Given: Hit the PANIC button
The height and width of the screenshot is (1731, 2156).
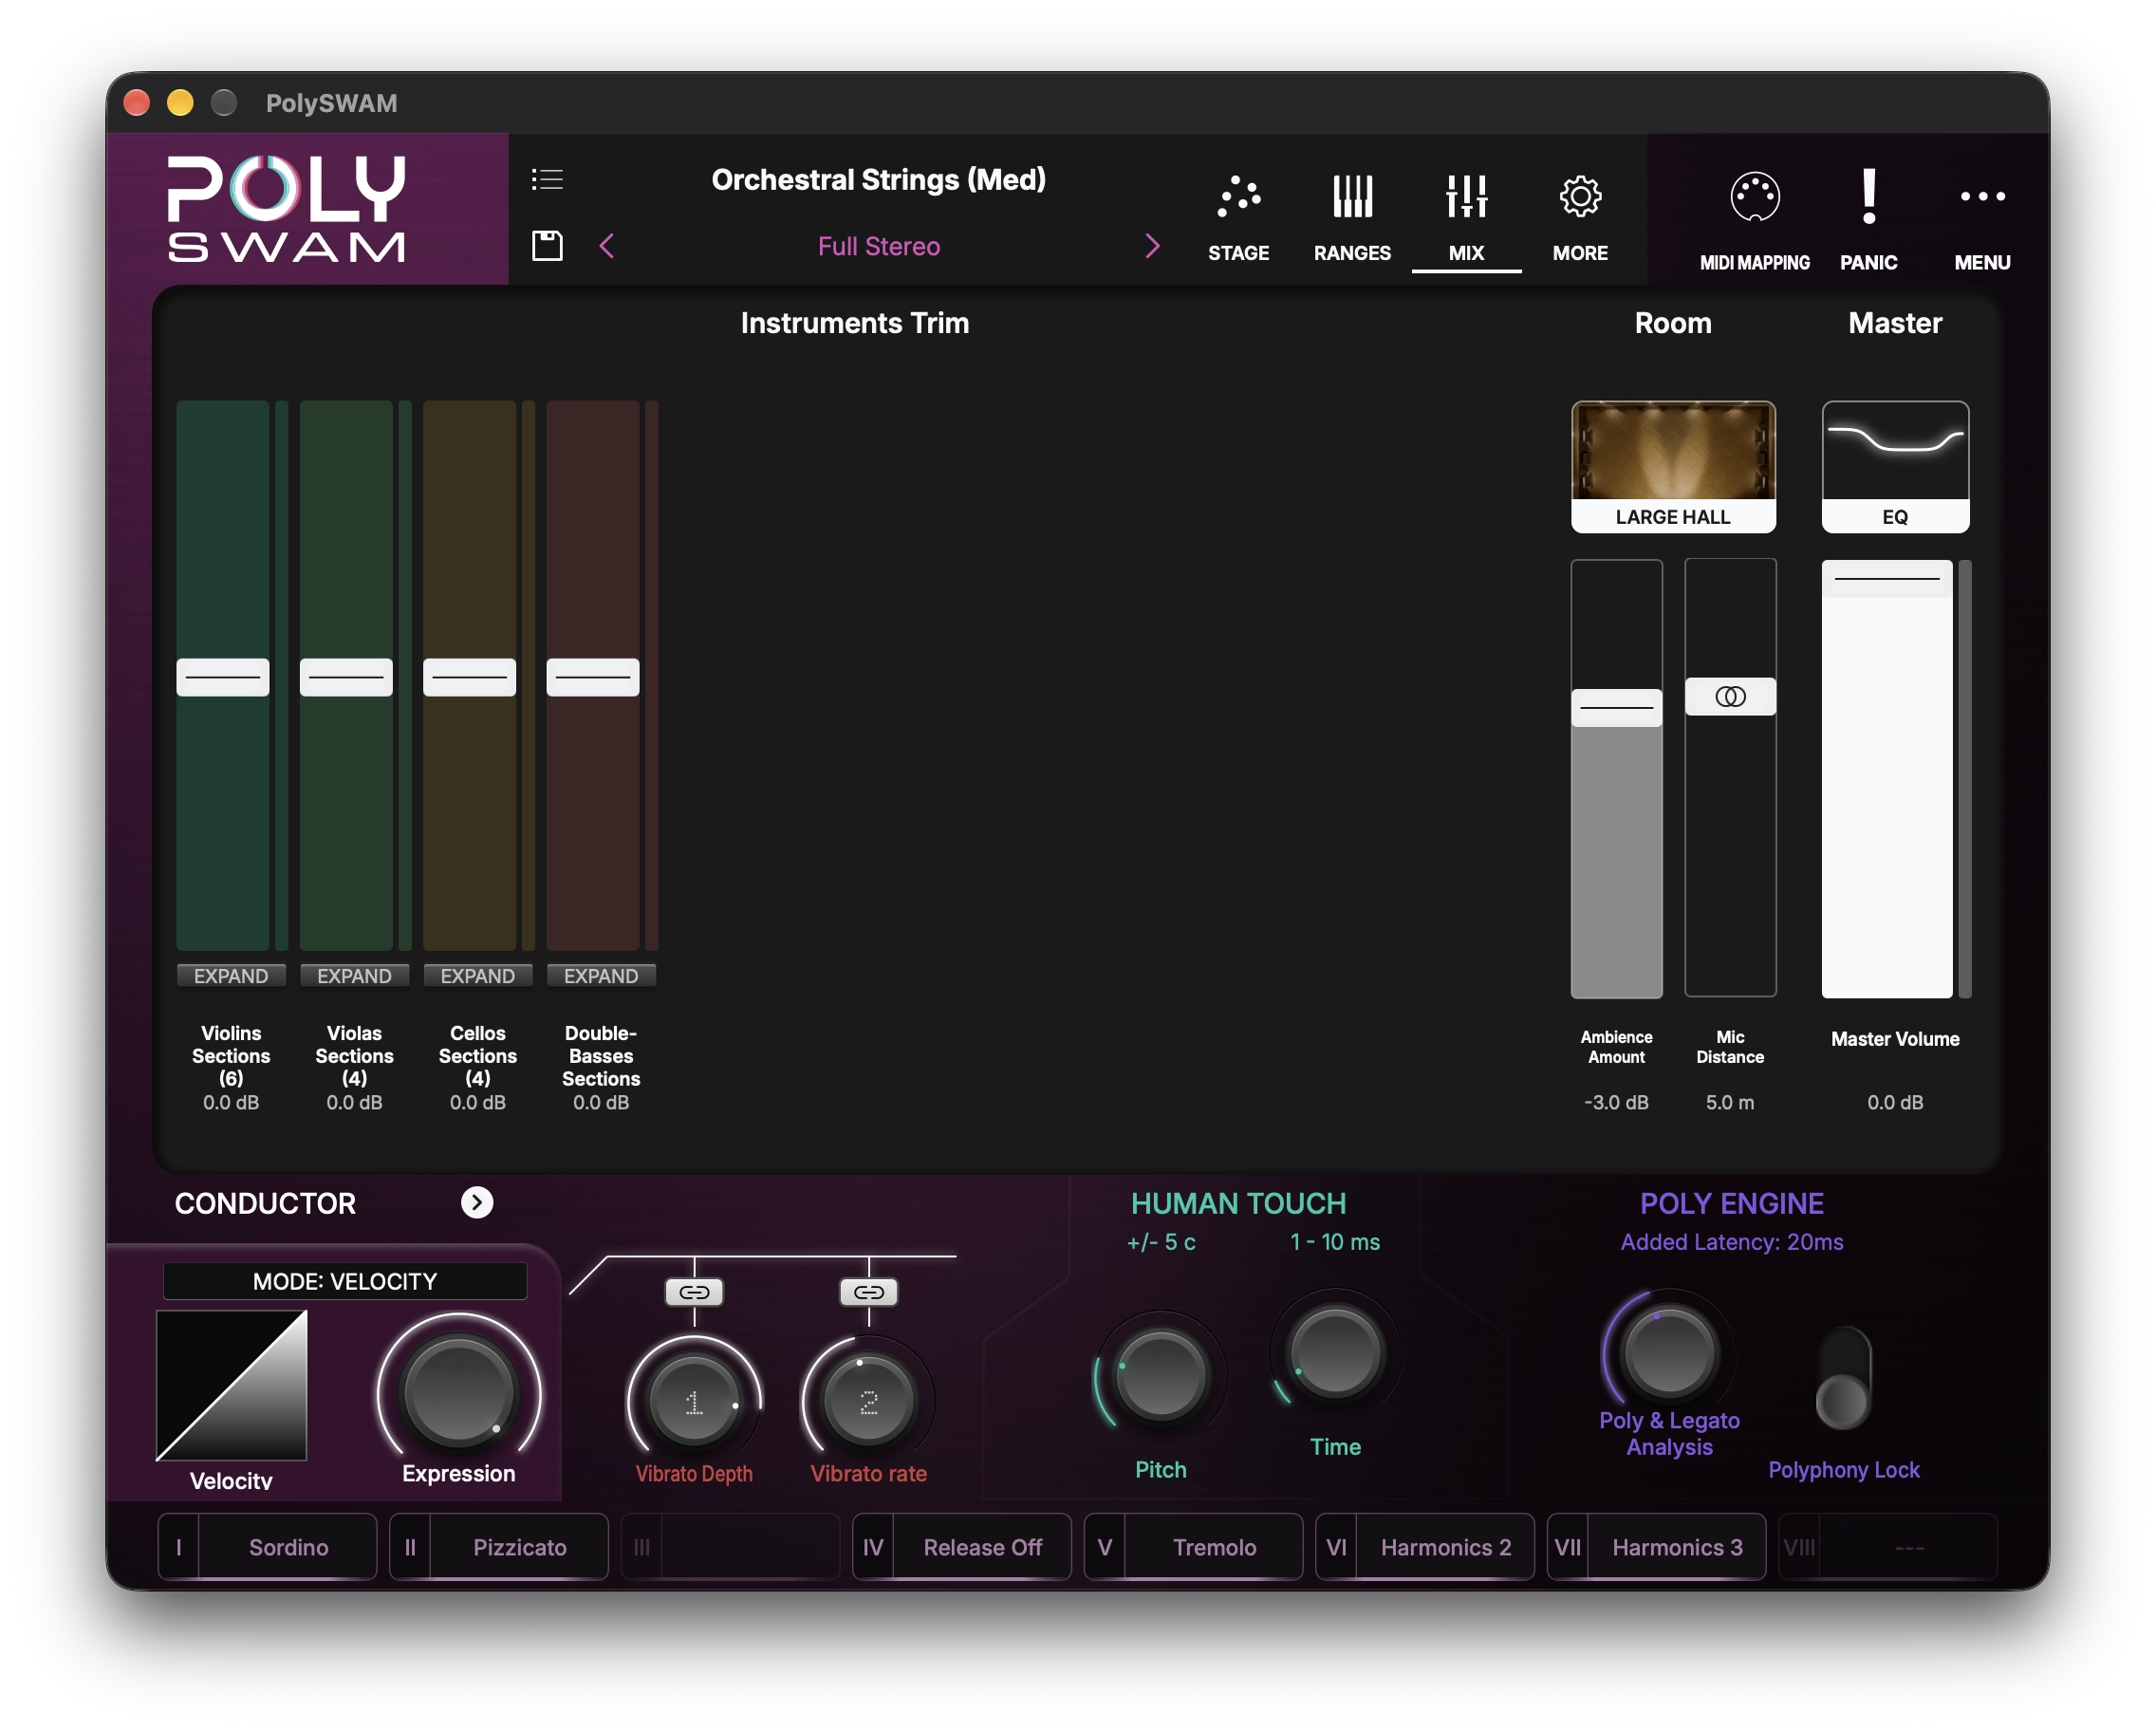Looking at the screenshot, I should coord(1868,222).
